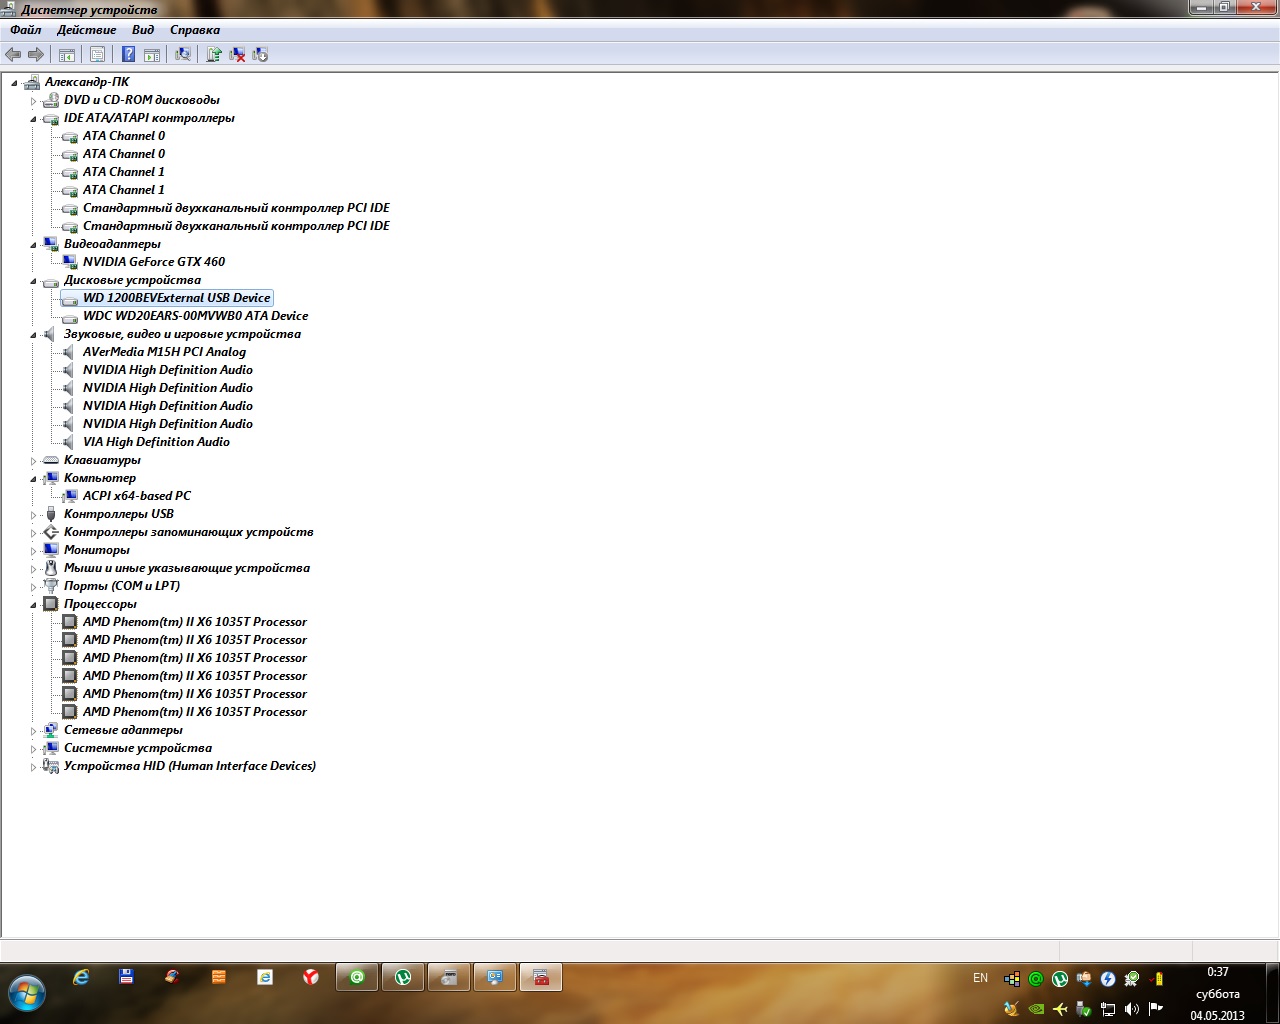Open the NVIDIA tray icon
1280x1024 pixels.
[x=1036, y=1009]
